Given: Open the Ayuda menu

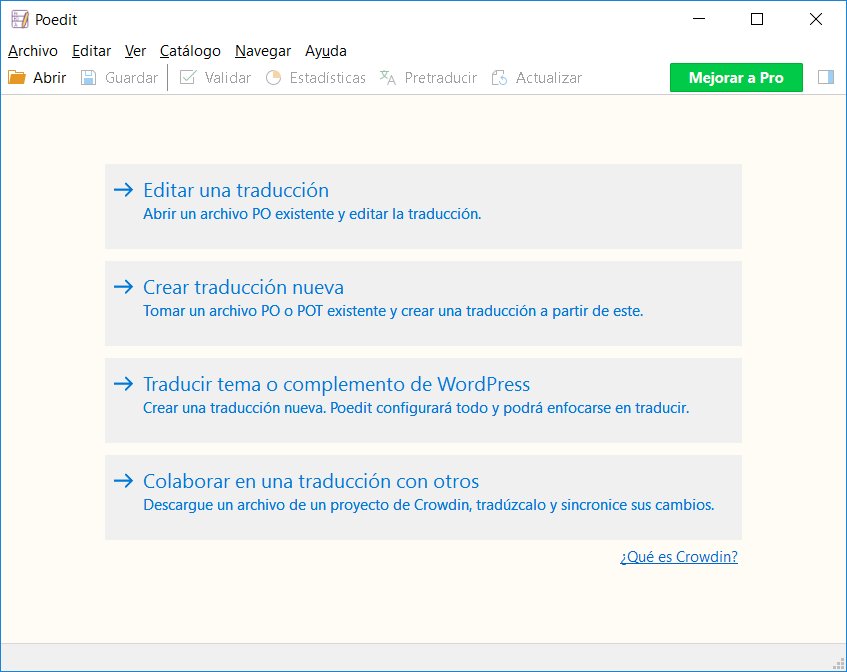Looking at the screenshot, I should point(326,51).
